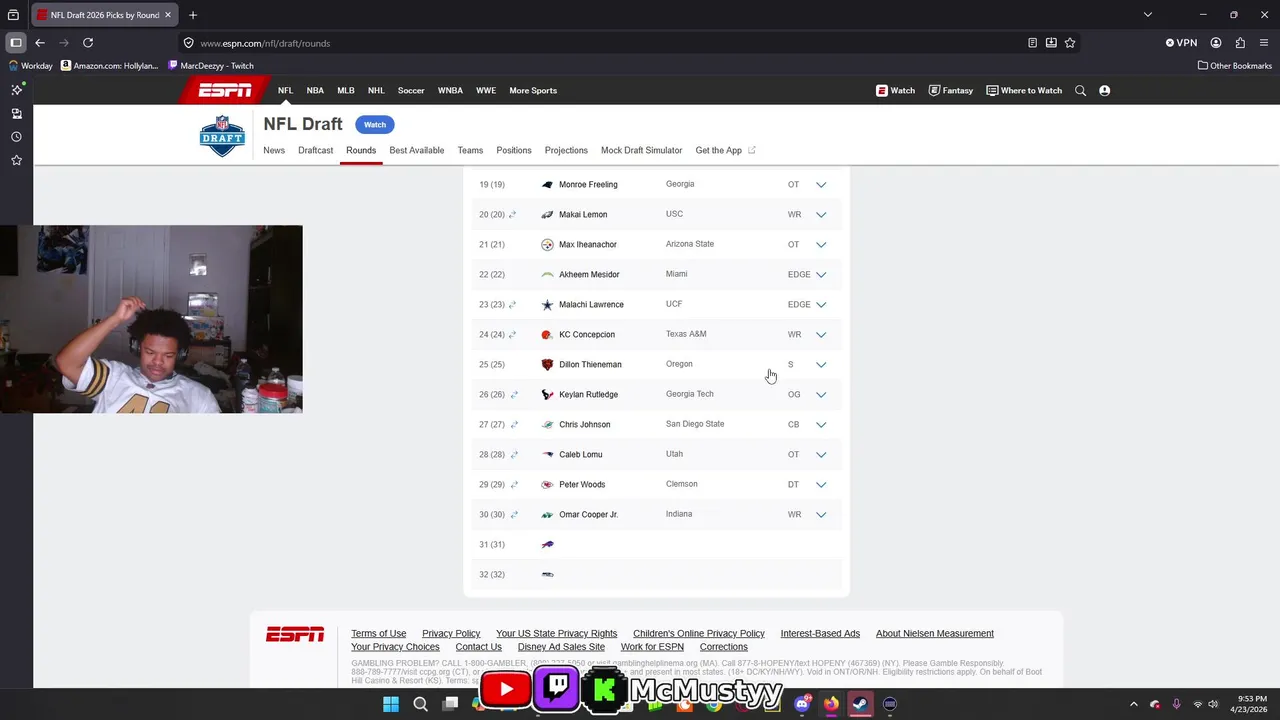
Task: Click the Chris Johnson player name
Action: (584, 424)
